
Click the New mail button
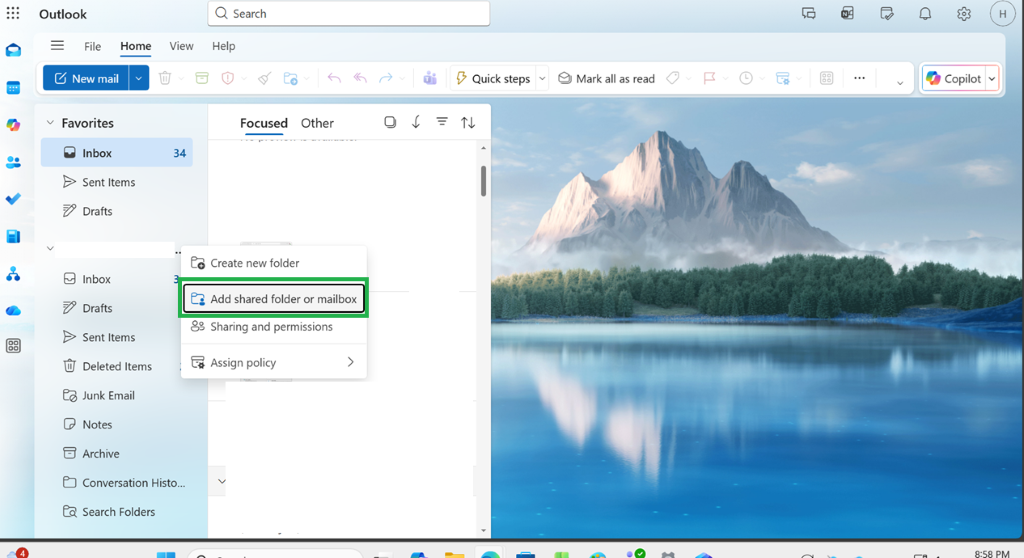86,78
